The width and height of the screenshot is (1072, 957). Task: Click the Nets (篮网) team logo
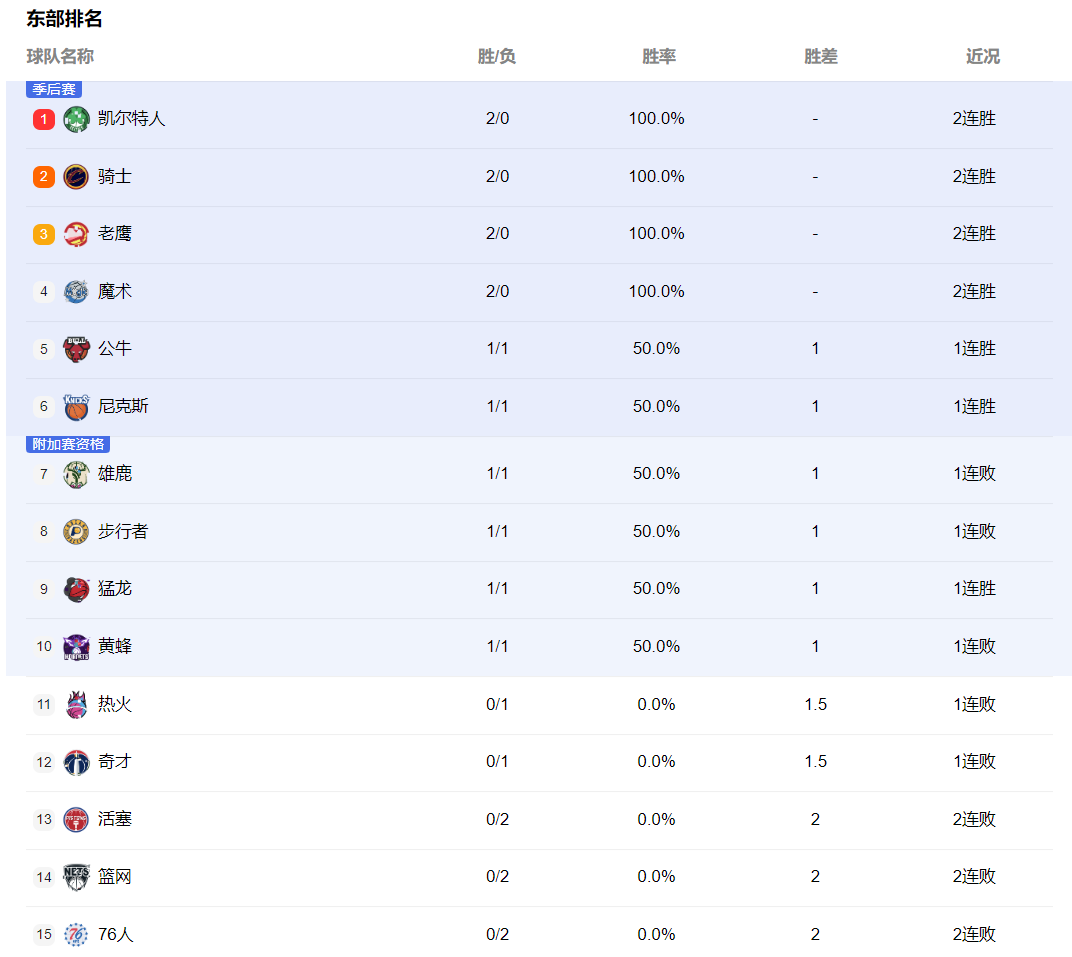click(76, 877)
